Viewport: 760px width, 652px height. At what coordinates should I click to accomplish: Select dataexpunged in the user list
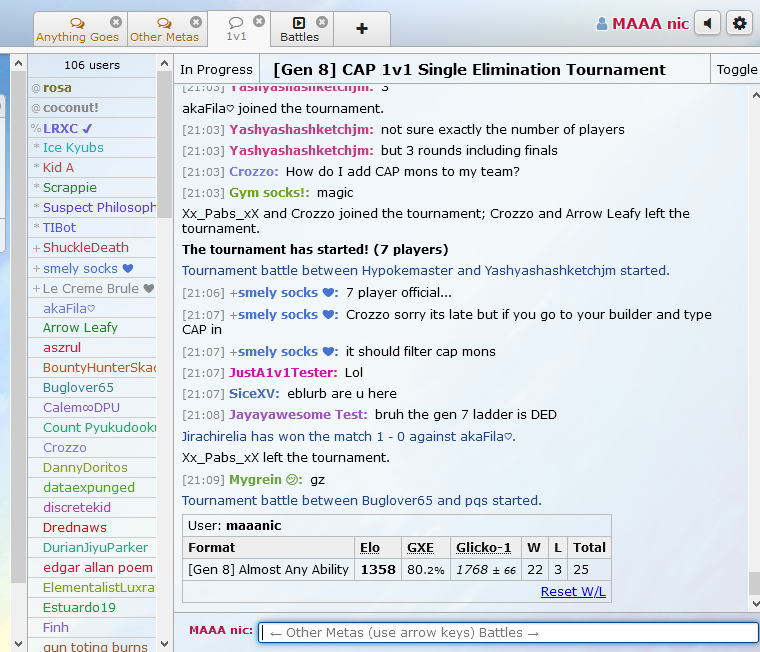pos(92,487)
